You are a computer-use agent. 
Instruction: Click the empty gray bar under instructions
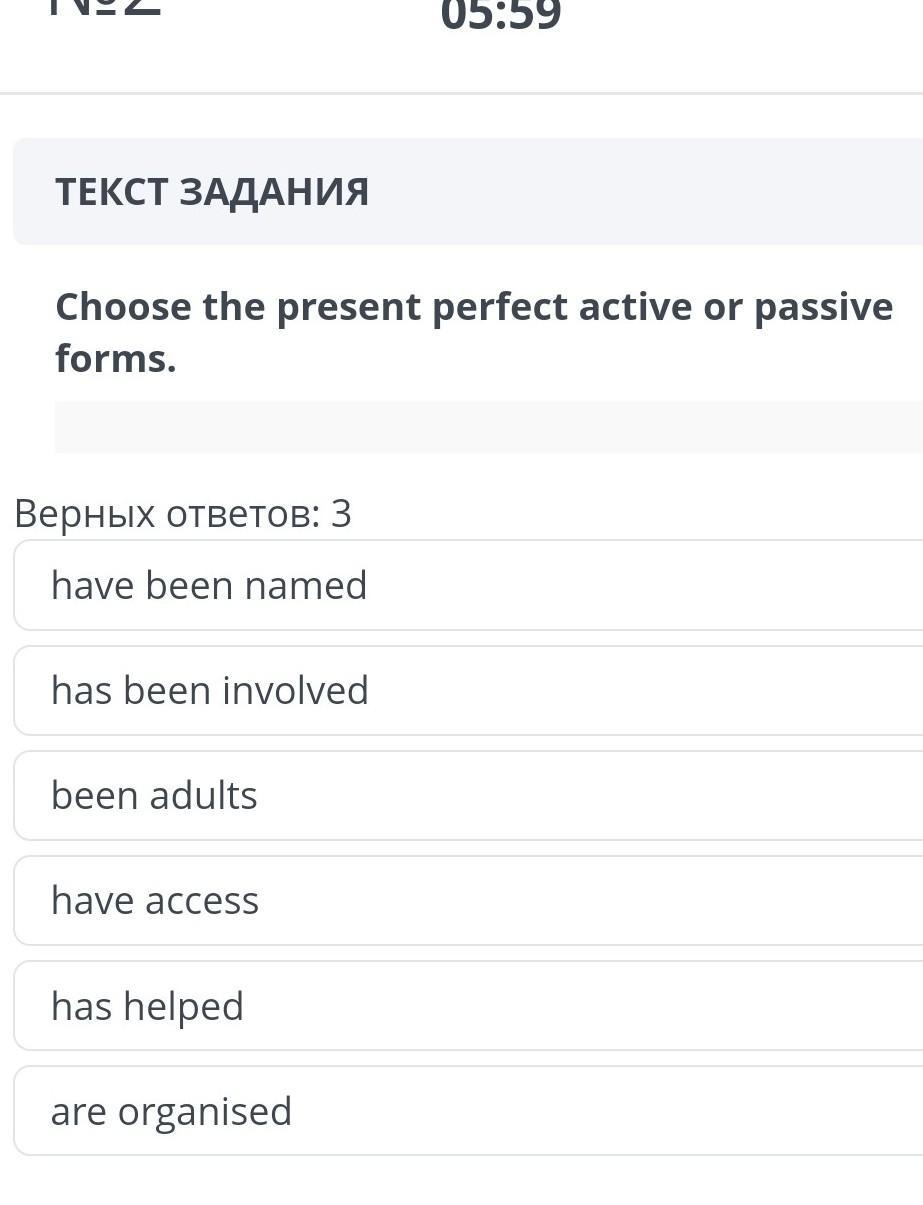(488, 427)
